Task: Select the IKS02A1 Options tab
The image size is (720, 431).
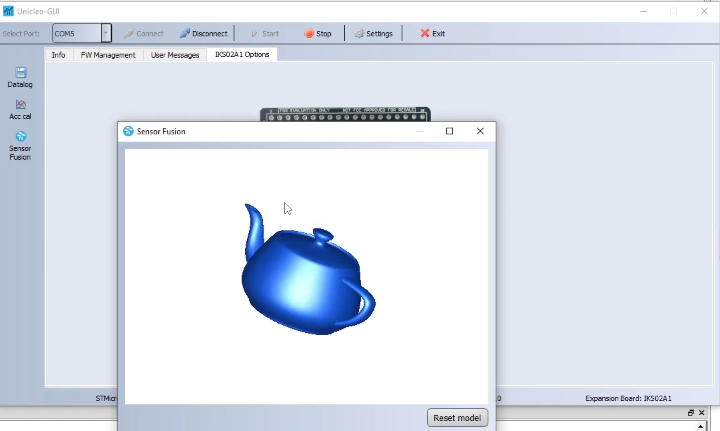Action: pos(242,54)
